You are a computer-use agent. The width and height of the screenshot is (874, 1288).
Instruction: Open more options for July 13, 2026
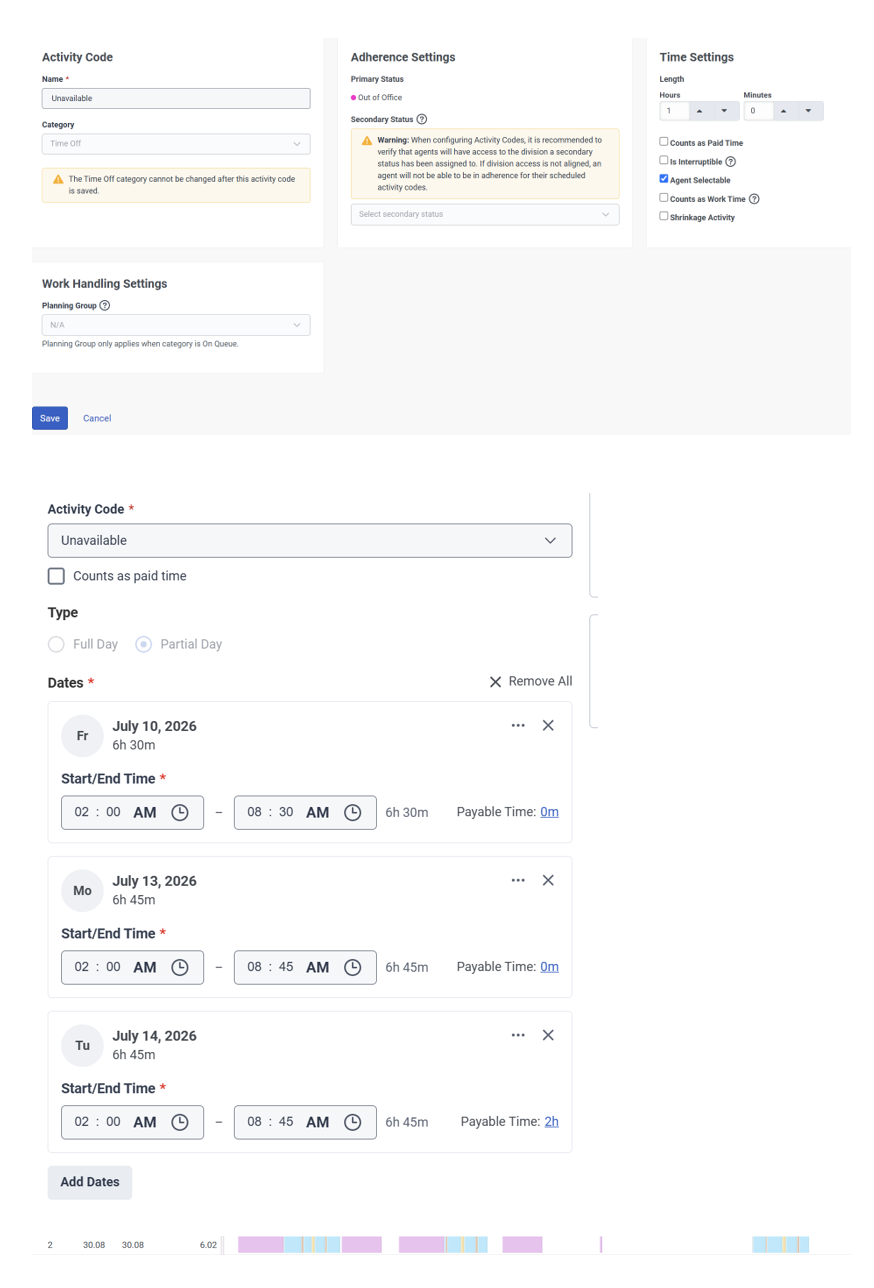[x=518, y=881]
